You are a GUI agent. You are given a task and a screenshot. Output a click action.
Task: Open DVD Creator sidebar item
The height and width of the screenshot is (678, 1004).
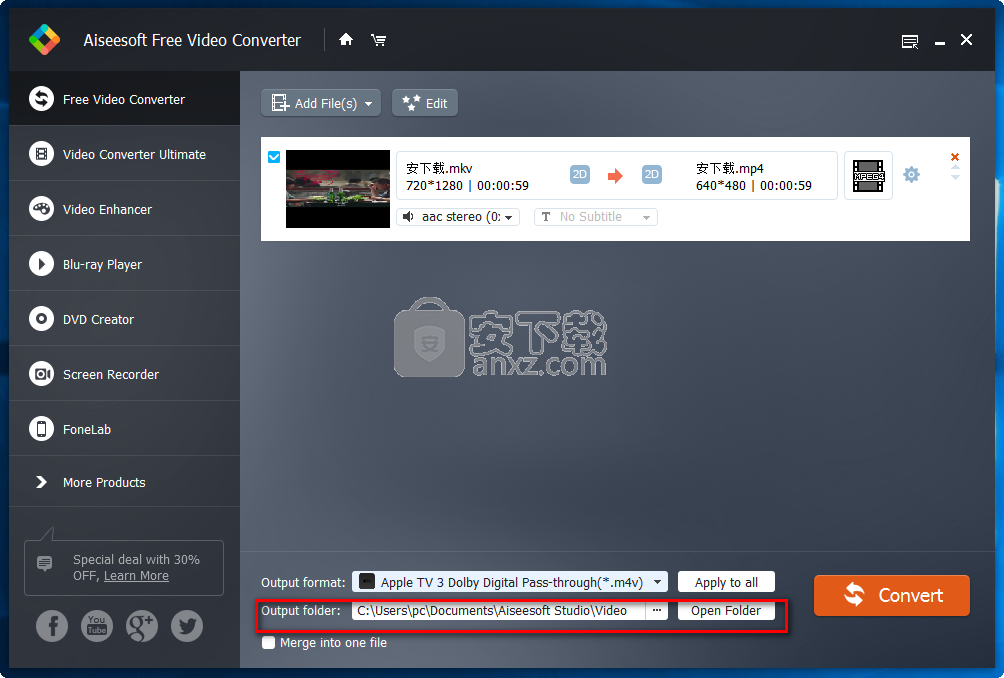[x=125, y=319]
